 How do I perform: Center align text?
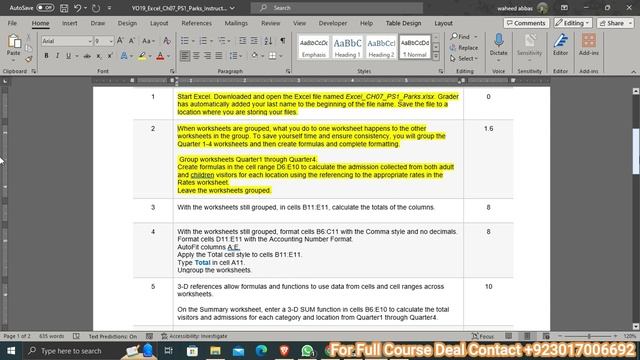pyautogui.click(x=196, y=56)
